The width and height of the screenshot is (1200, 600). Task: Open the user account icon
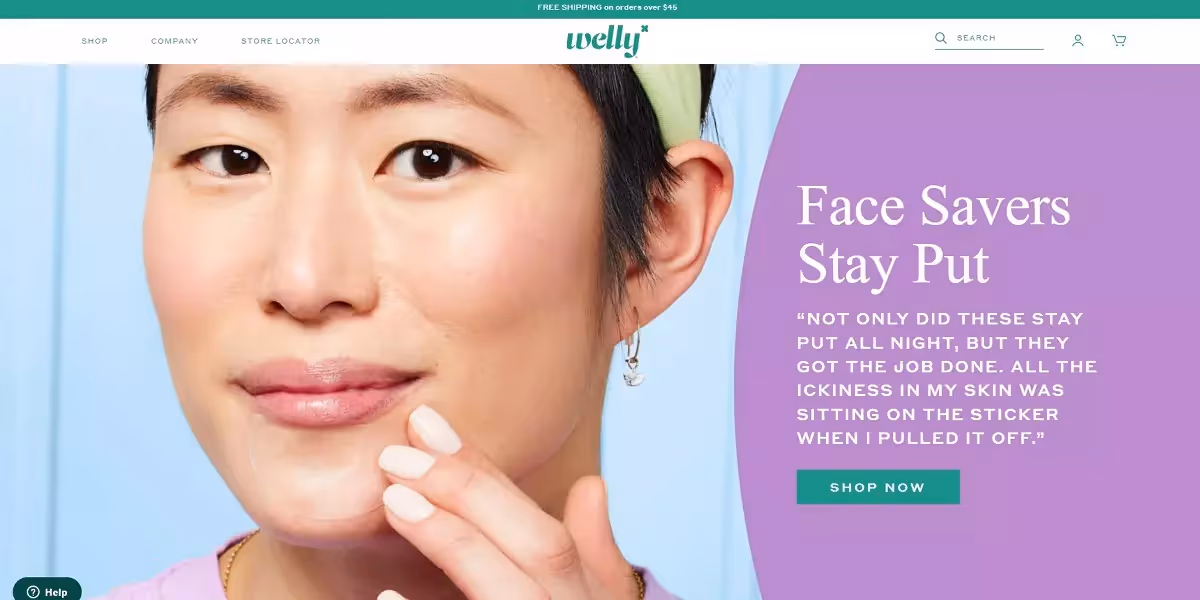coord(1078,41)
